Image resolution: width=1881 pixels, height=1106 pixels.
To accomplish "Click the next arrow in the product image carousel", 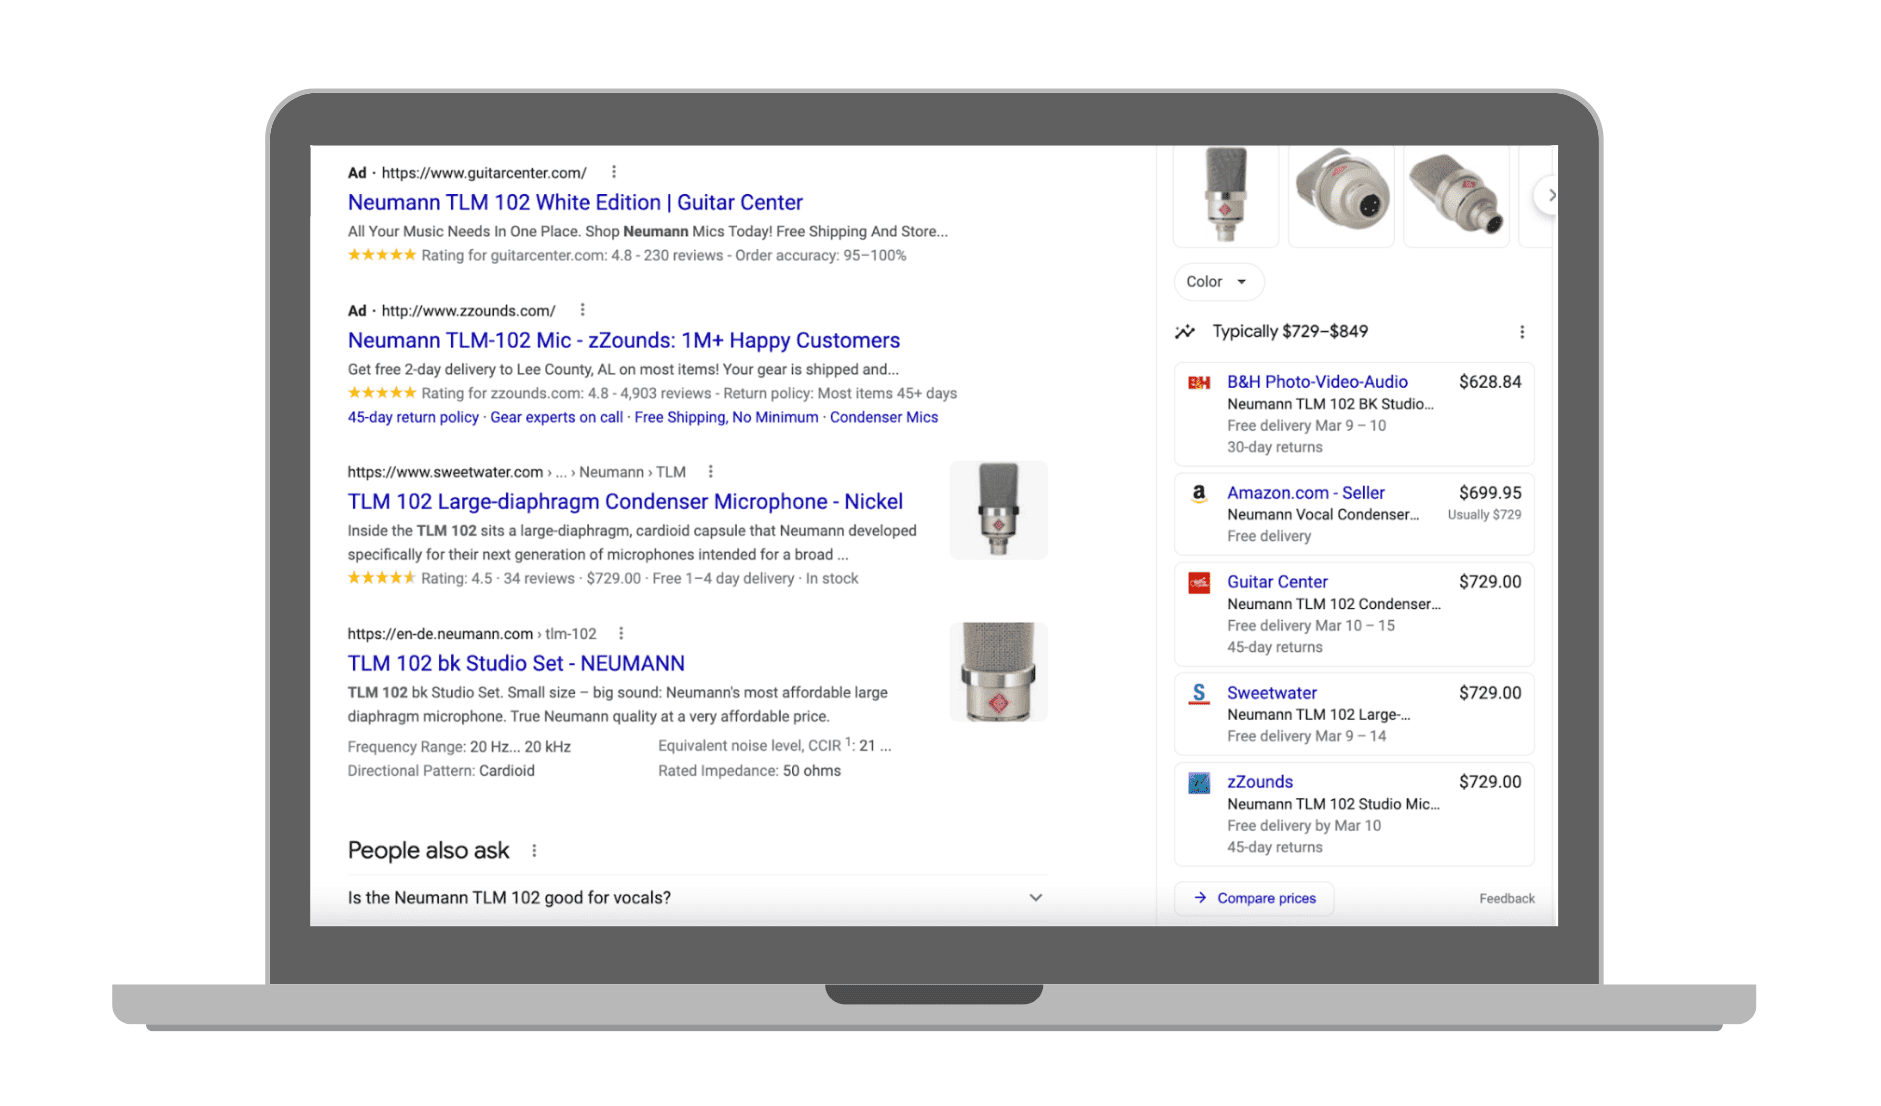I will point(1548,196).
